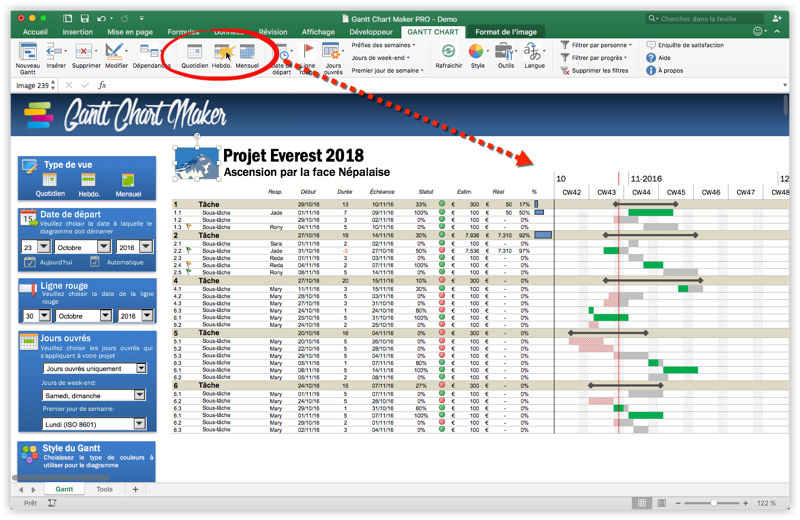Open Samedi, dimanche weekend dropdown
This screenshot has height=520, width=800.
(139, 395)
